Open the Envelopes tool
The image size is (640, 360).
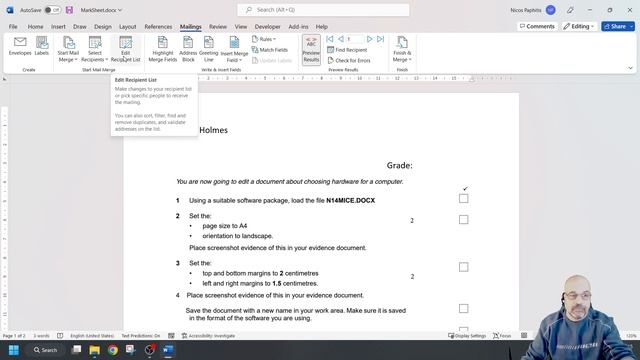click(x=20, y=46)
